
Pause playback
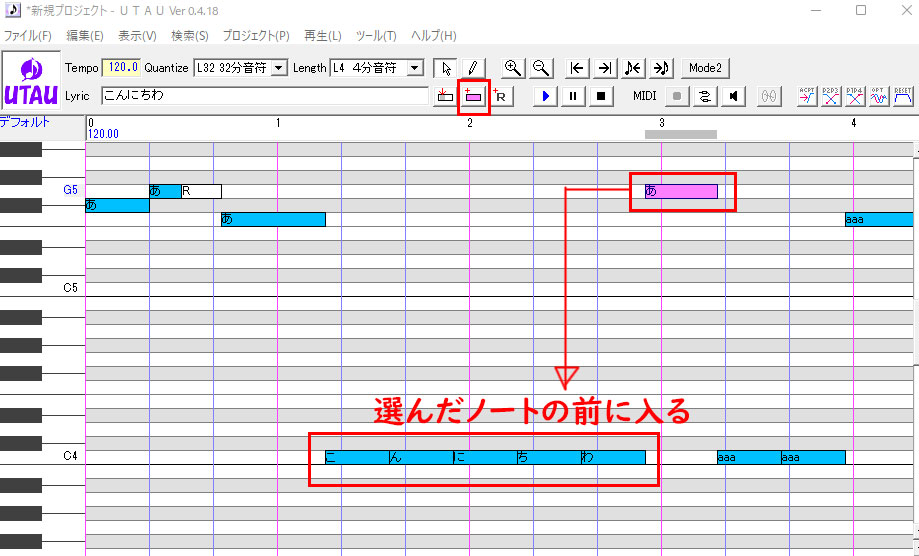pyautogui.click(x=573, y=96)
